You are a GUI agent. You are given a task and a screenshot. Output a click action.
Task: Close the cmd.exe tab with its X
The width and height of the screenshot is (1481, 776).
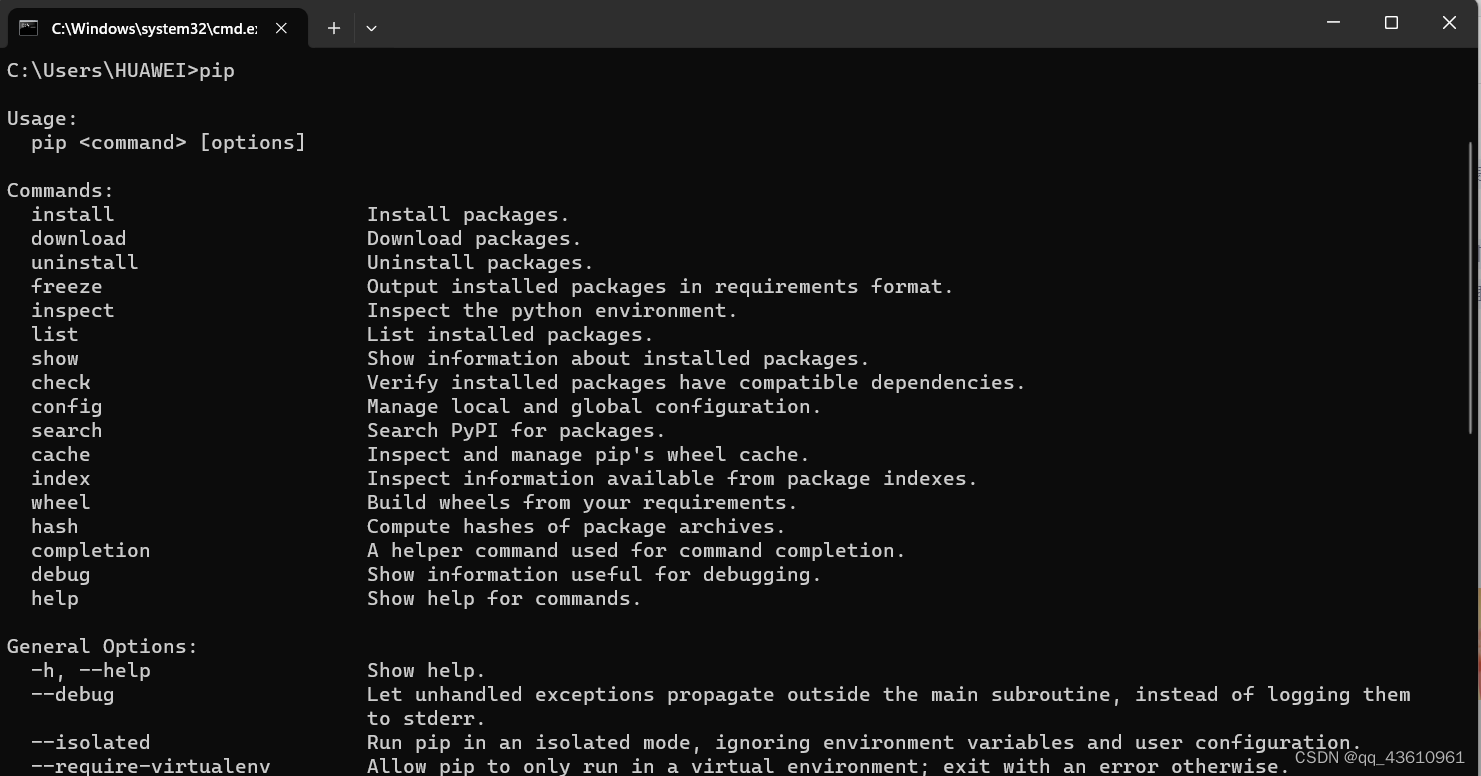click(x=280, y=28)
